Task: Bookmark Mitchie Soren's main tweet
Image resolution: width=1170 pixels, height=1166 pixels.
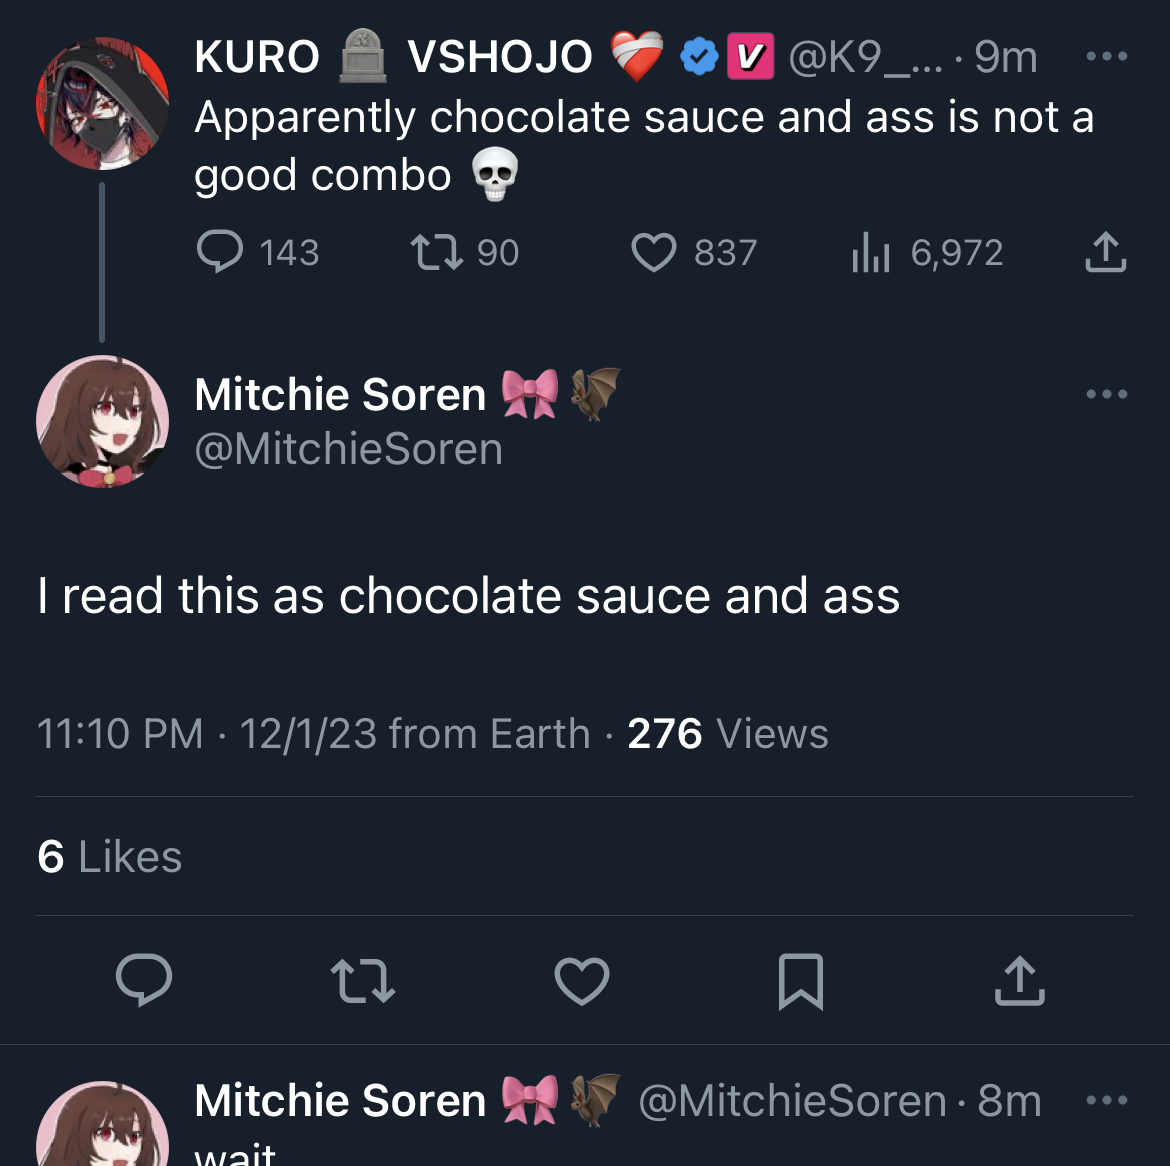Action: tap(800, 980)
